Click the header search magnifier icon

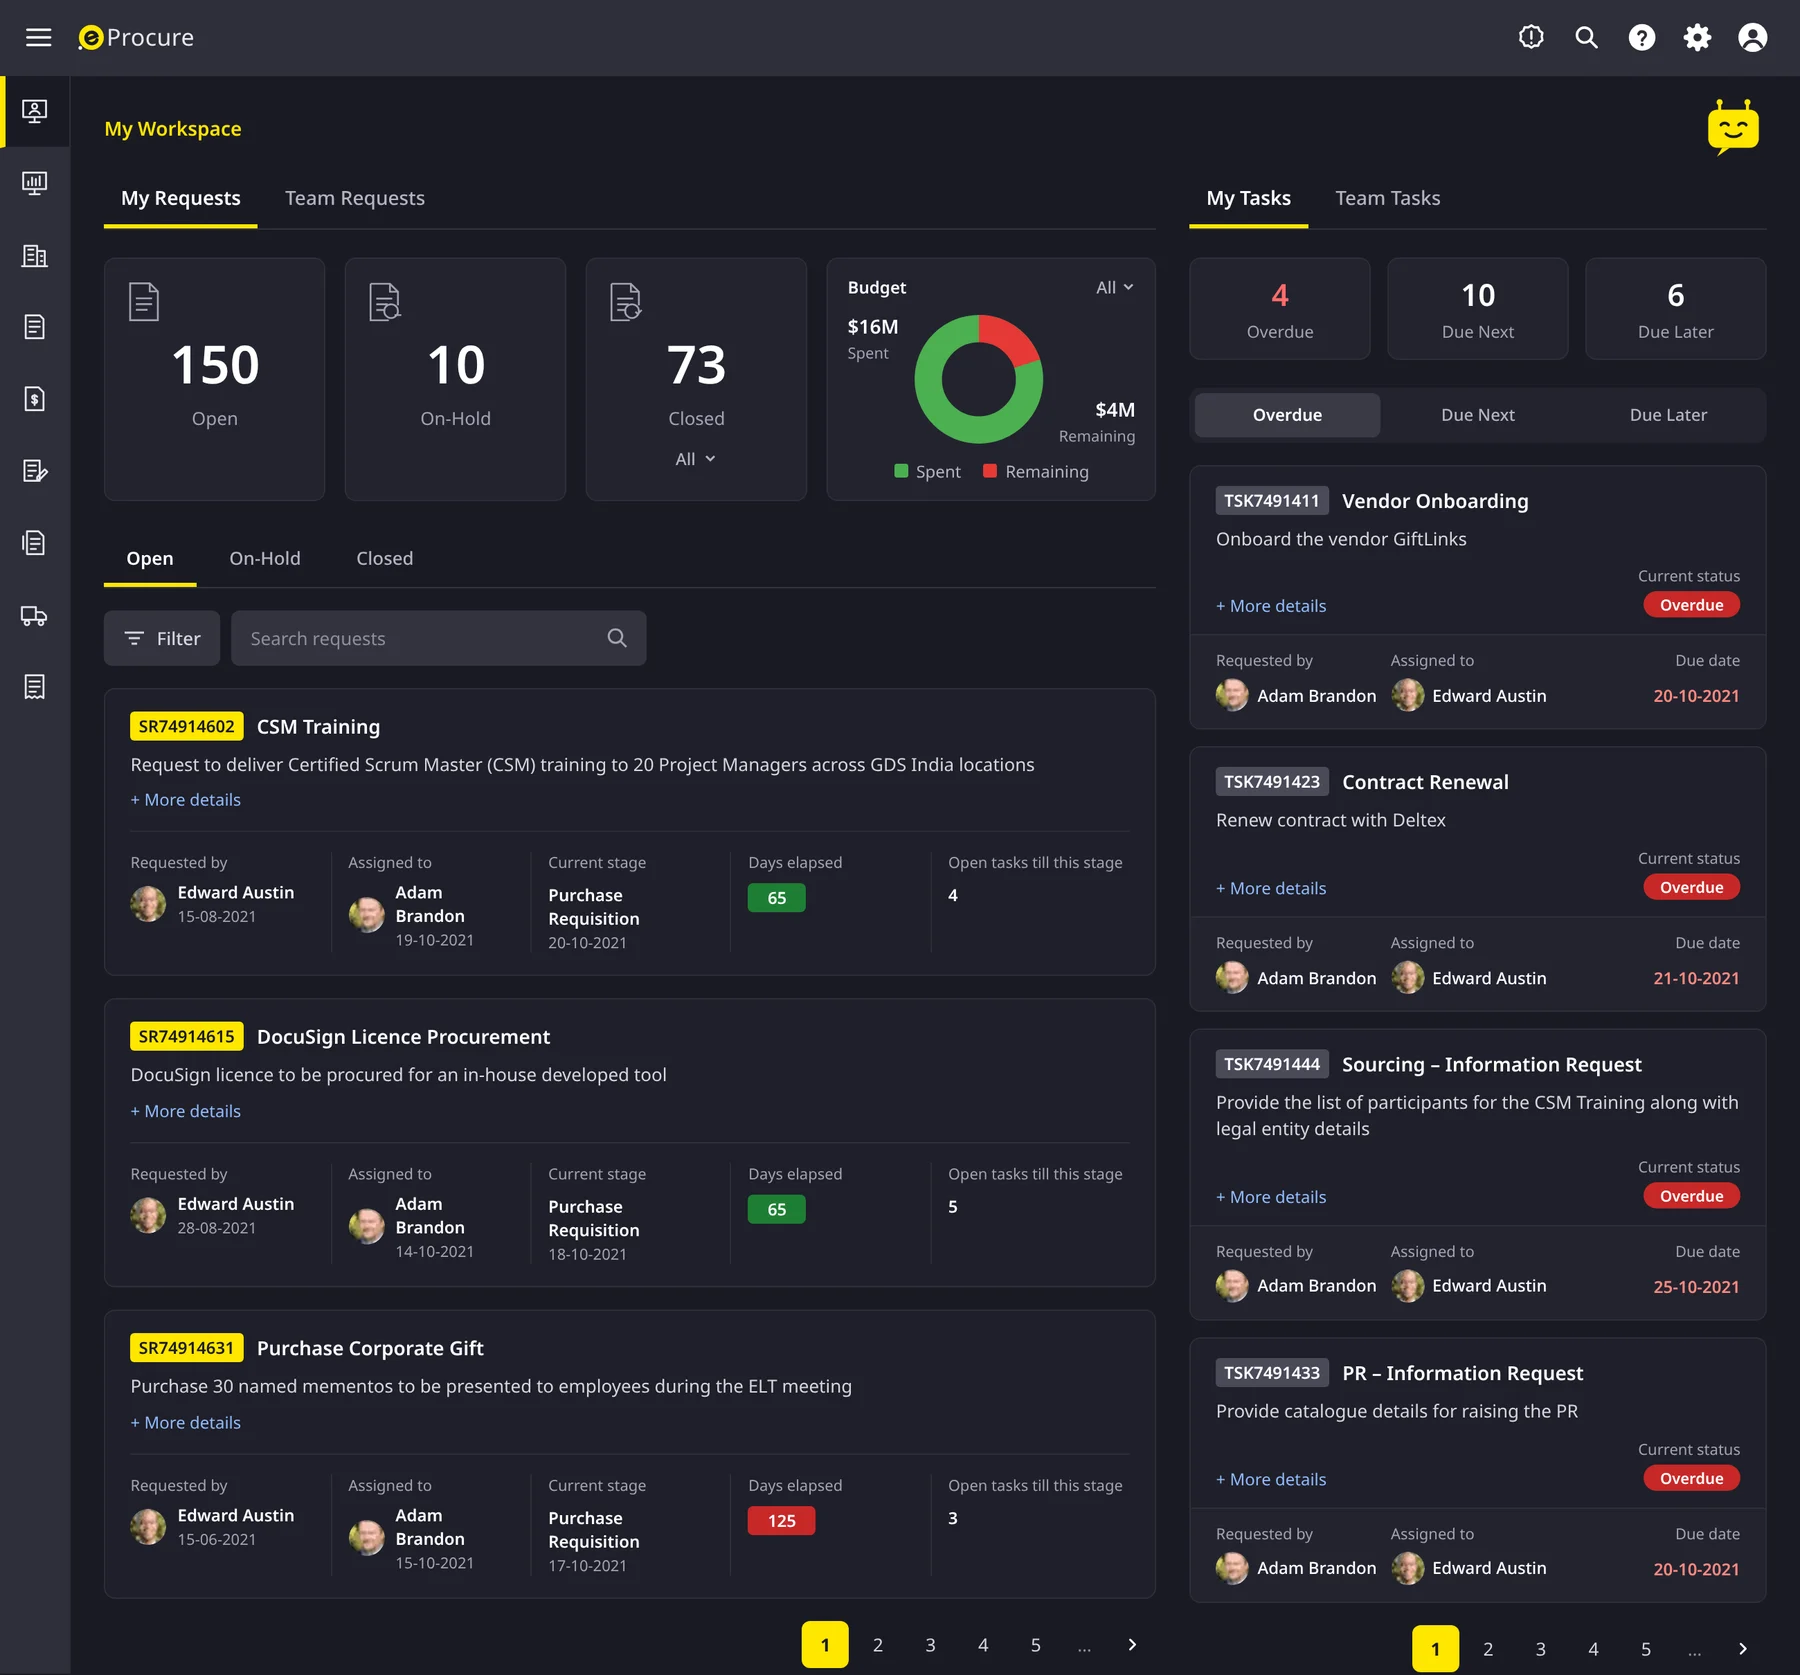(x=1586, y=37)
